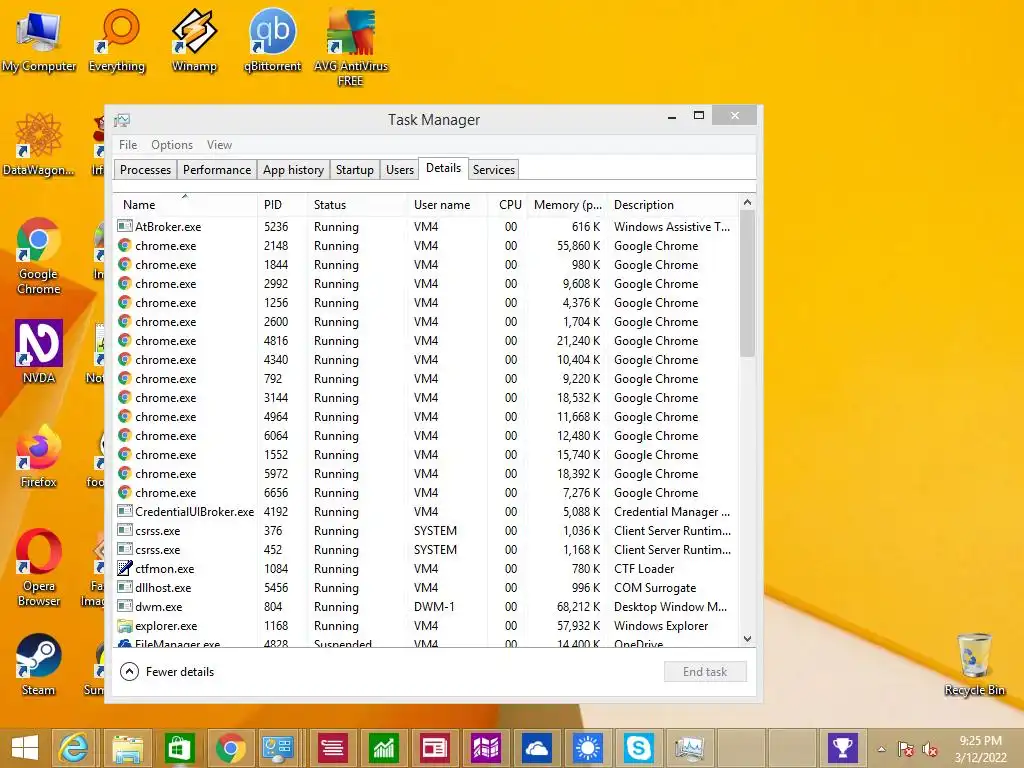Sort by Description column header

(x=673, y=204)
